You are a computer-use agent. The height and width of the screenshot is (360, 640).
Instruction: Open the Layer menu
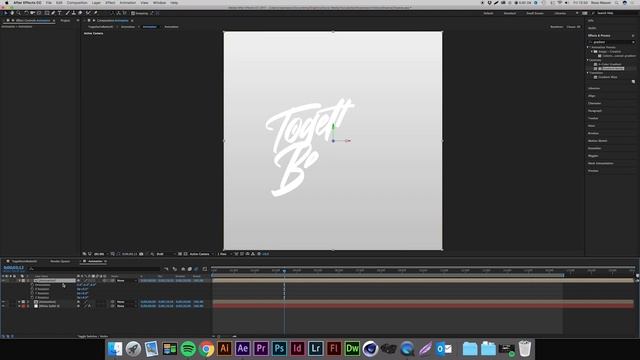click(x=96, y=3)
